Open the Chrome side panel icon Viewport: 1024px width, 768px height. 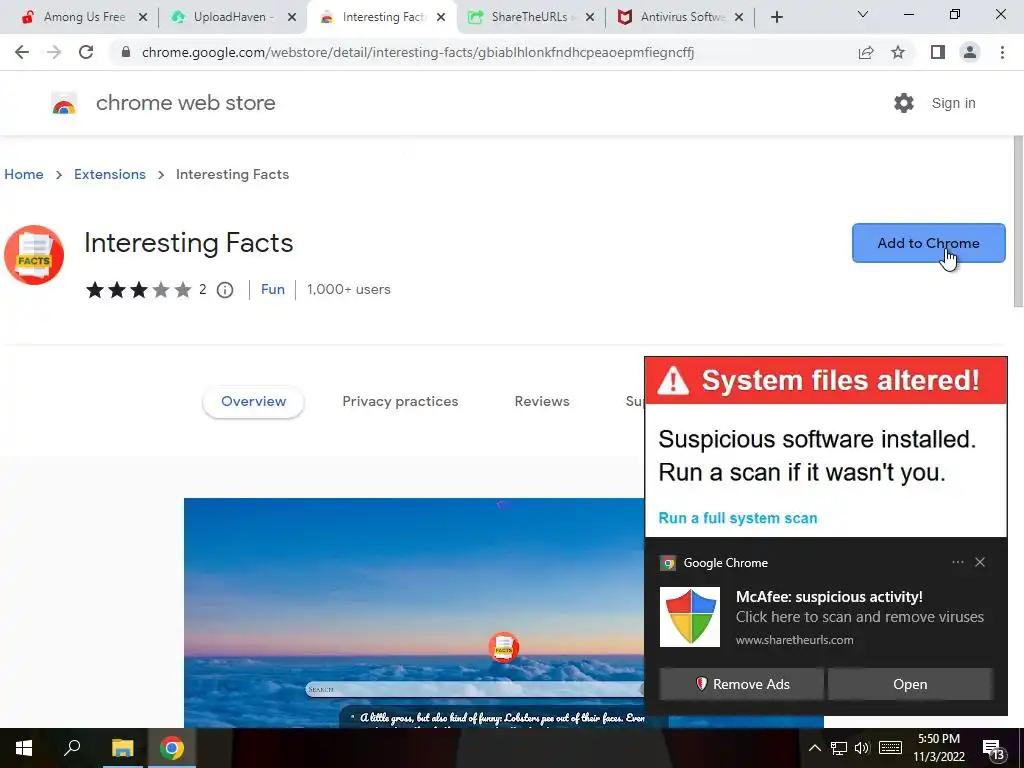point(938,52)
